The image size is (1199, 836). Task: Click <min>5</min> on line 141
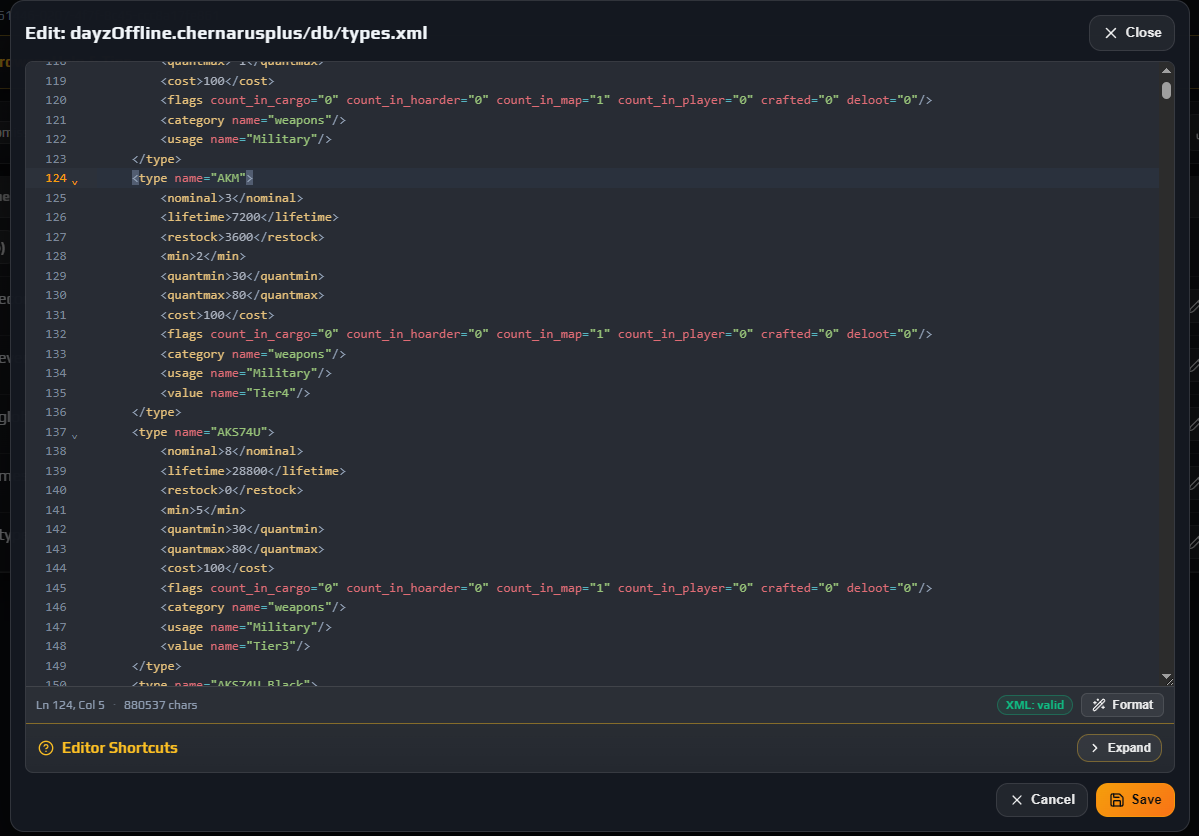[x=203, y=509]
